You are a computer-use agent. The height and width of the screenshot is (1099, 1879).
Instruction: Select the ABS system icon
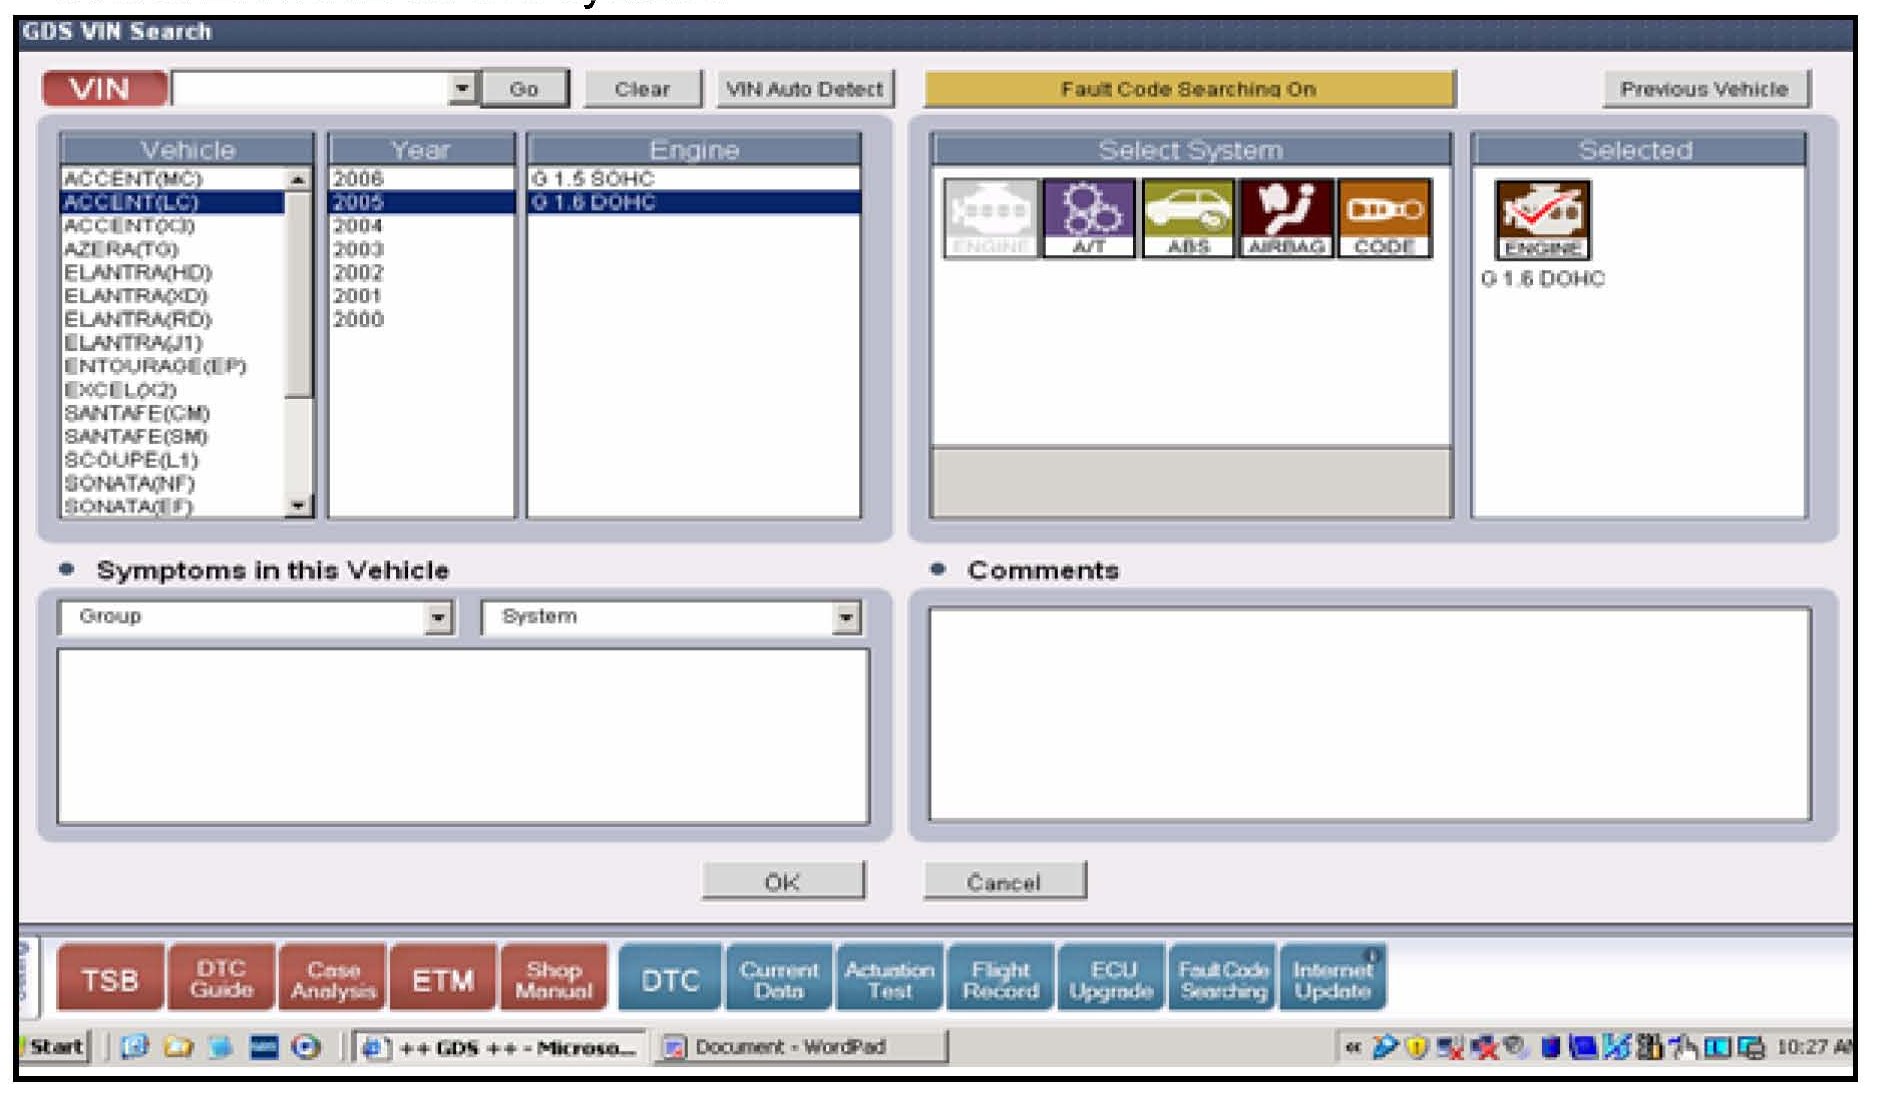[x=1187, y=218]
